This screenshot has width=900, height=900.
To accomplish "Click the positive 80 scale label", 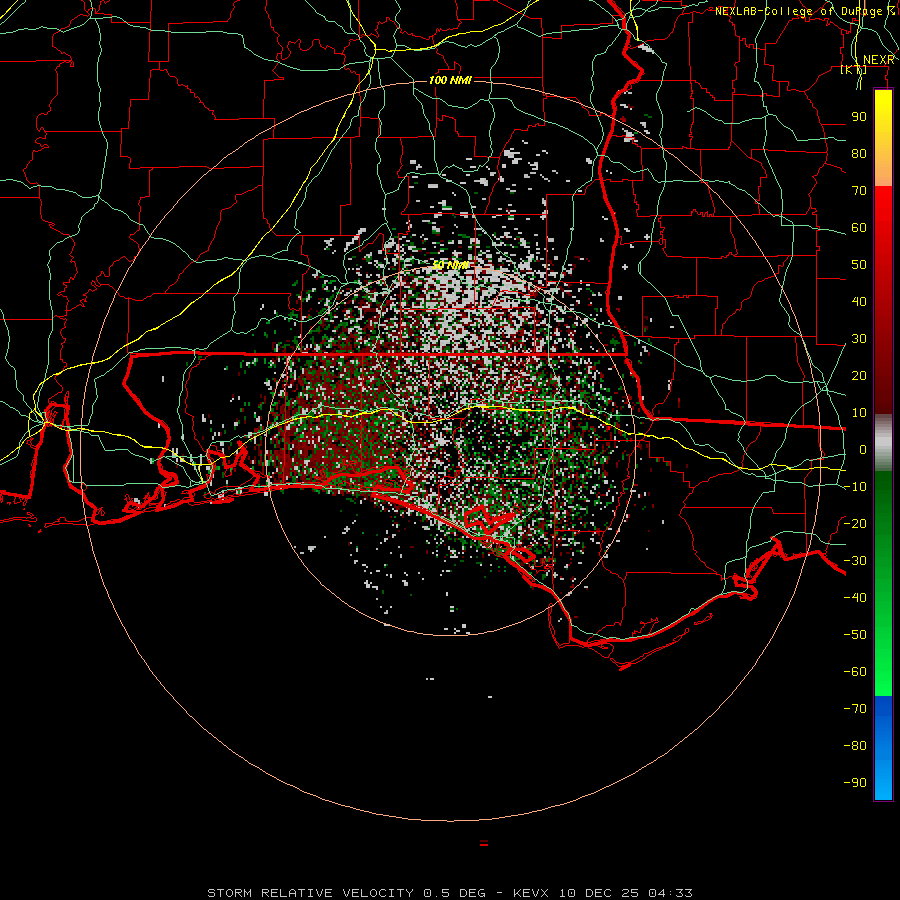I will pos(859,154).
